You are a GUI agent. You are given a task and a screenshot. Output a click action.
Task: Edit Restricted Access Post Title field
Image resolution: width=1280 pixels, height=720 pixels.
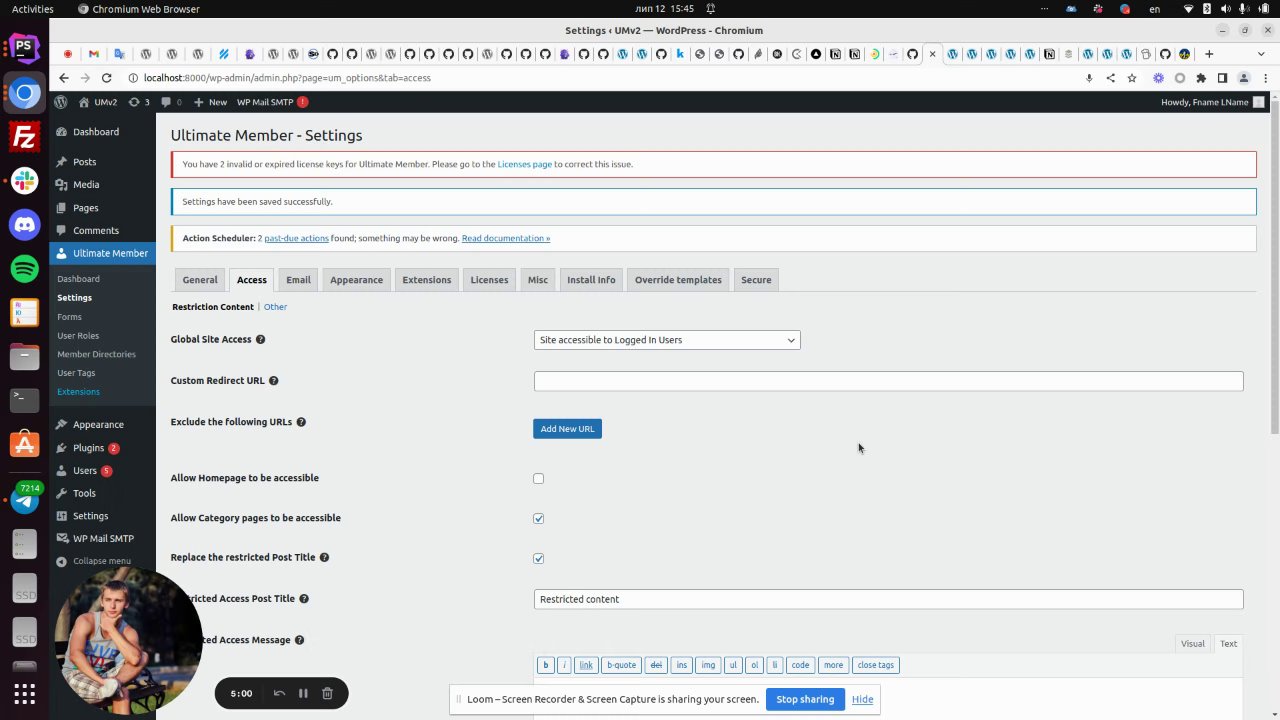click(x=888, y=599)
